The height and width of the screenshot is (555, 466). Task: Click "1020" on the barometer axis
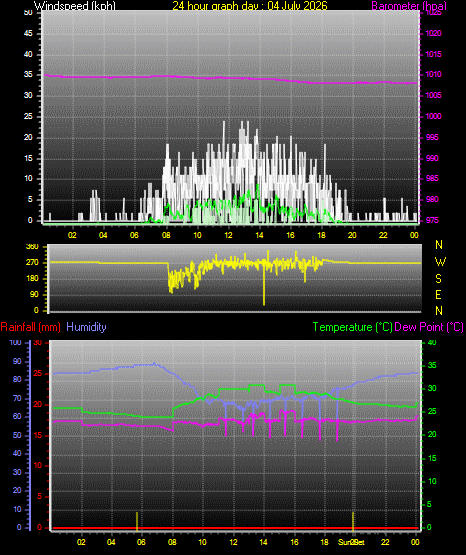(433, 33)
